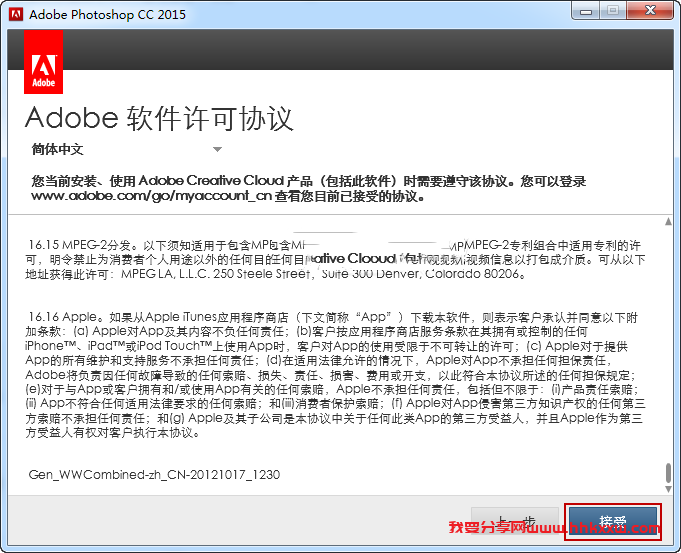Click the 16.15 MPEG-2分发 clause heading
Viewport: 681px width, 553px height.
pos(80,245)
